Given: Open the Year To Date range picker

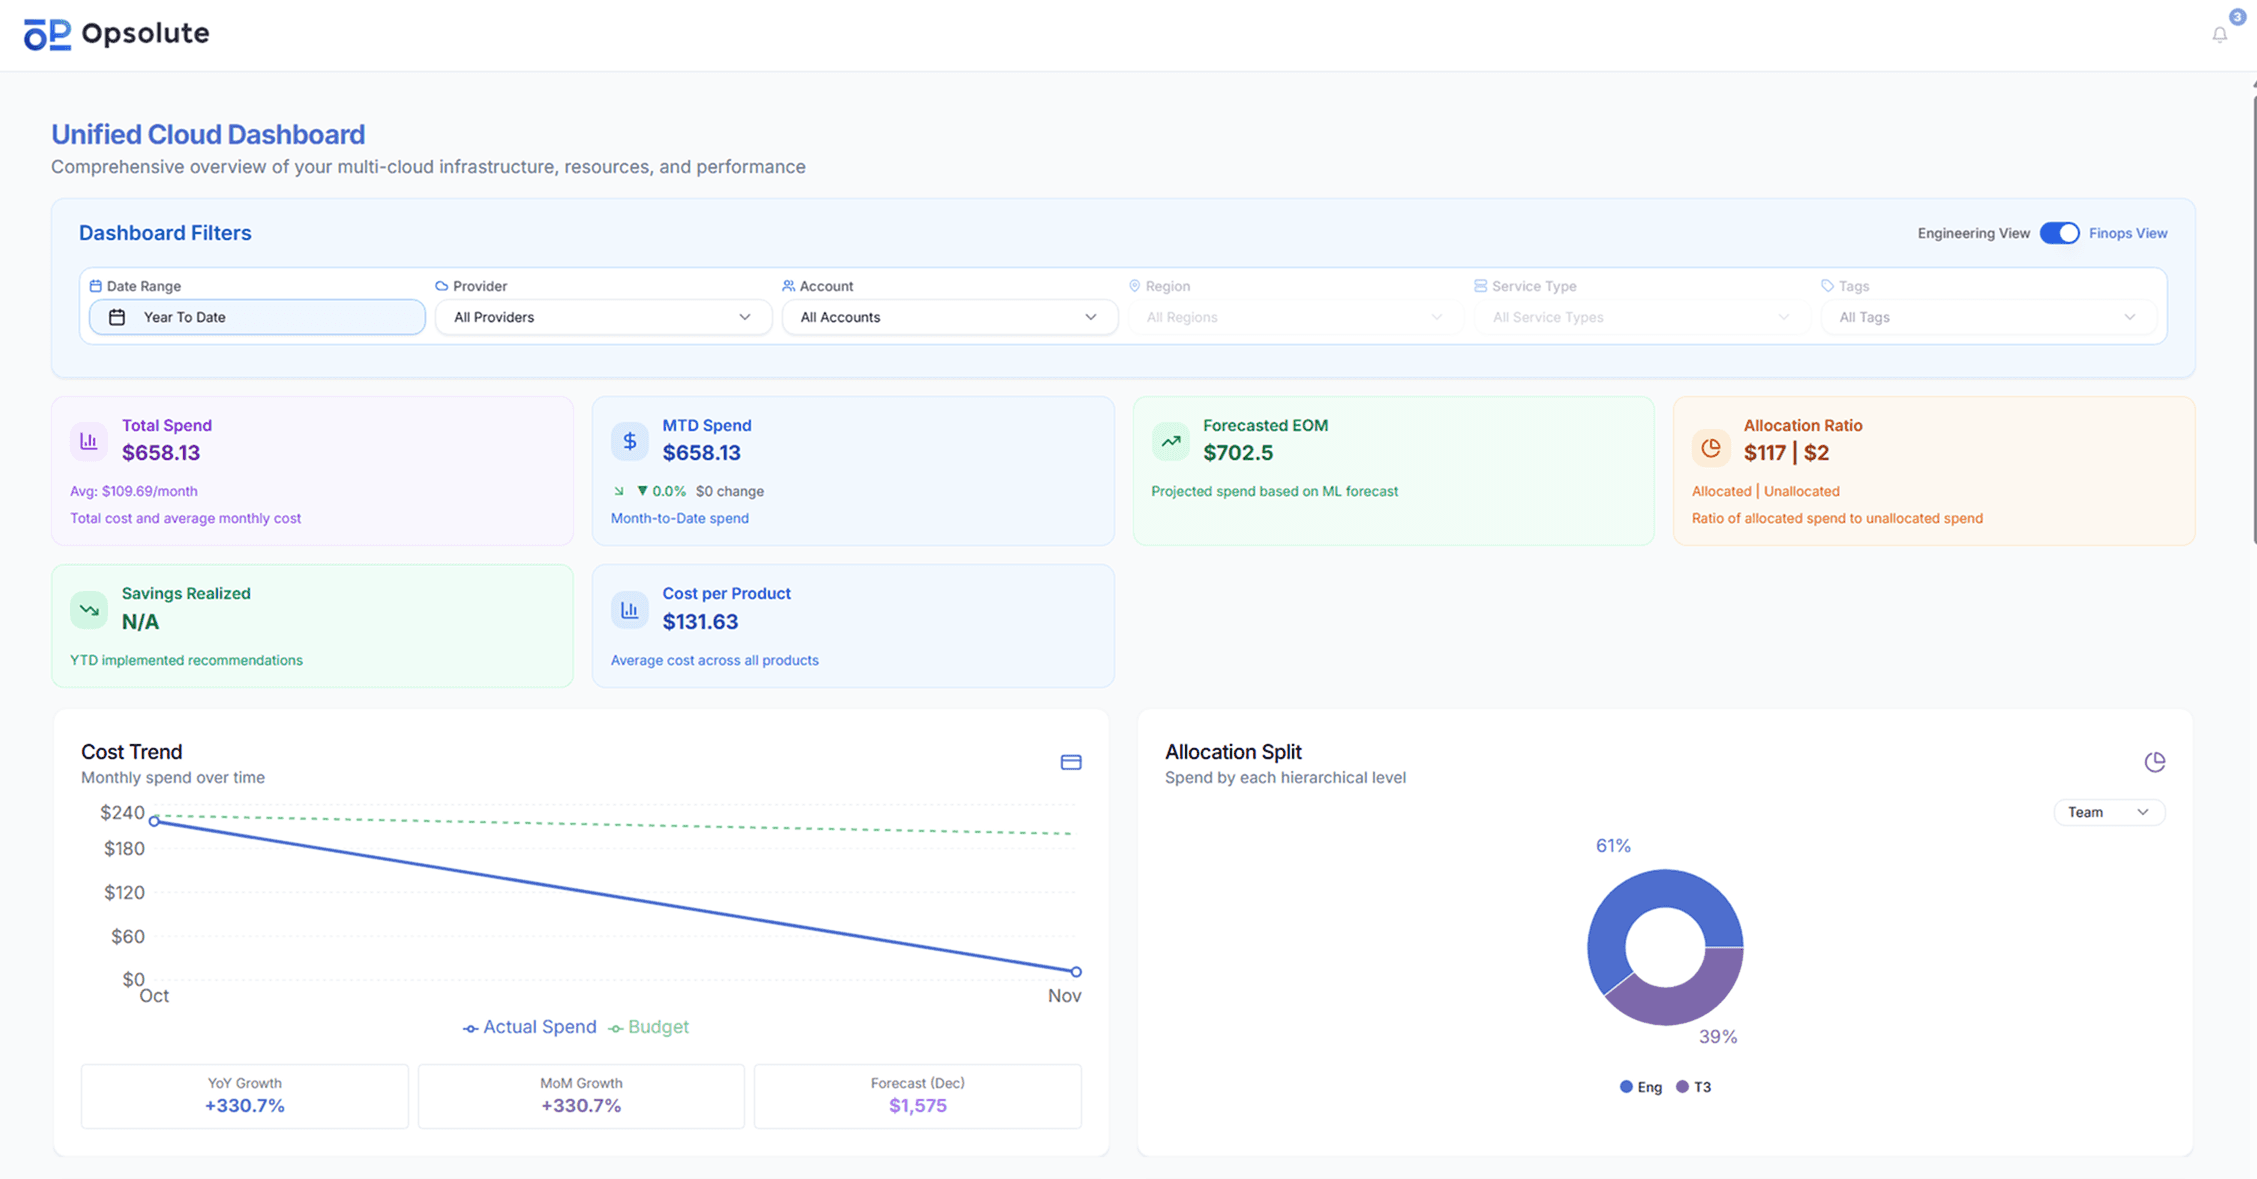Looking at the screenshot, I should pos(257,317).
